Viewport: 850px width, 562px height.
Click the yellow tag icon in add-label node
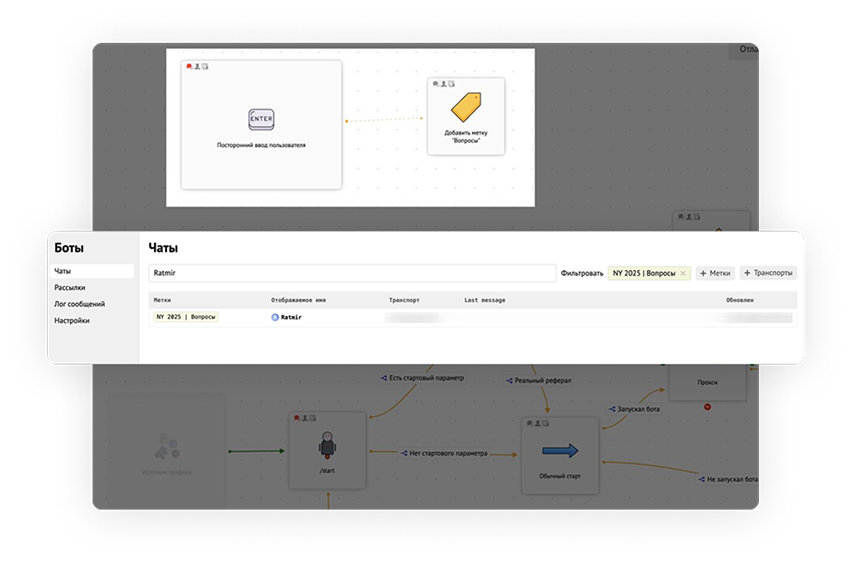[x=466, y=107]
